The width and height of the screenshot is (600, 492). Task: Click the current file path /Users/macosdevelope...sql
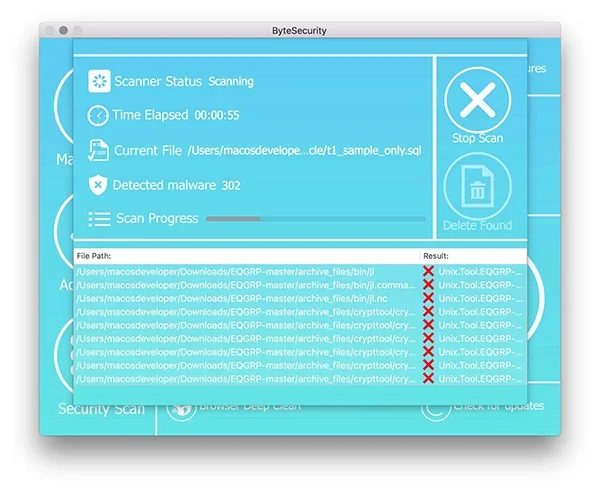(x=304, y=151)
